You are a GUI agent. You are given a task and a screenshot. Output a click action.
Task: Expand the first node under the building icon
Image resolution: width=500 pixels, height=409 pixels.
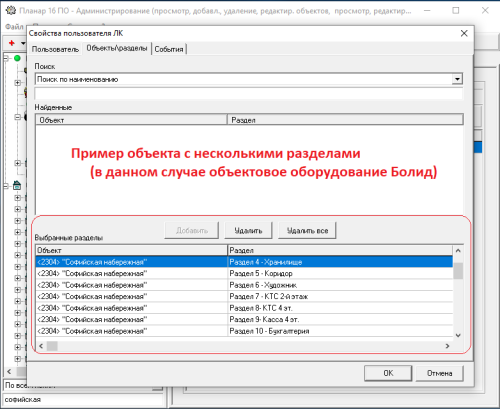17,198
